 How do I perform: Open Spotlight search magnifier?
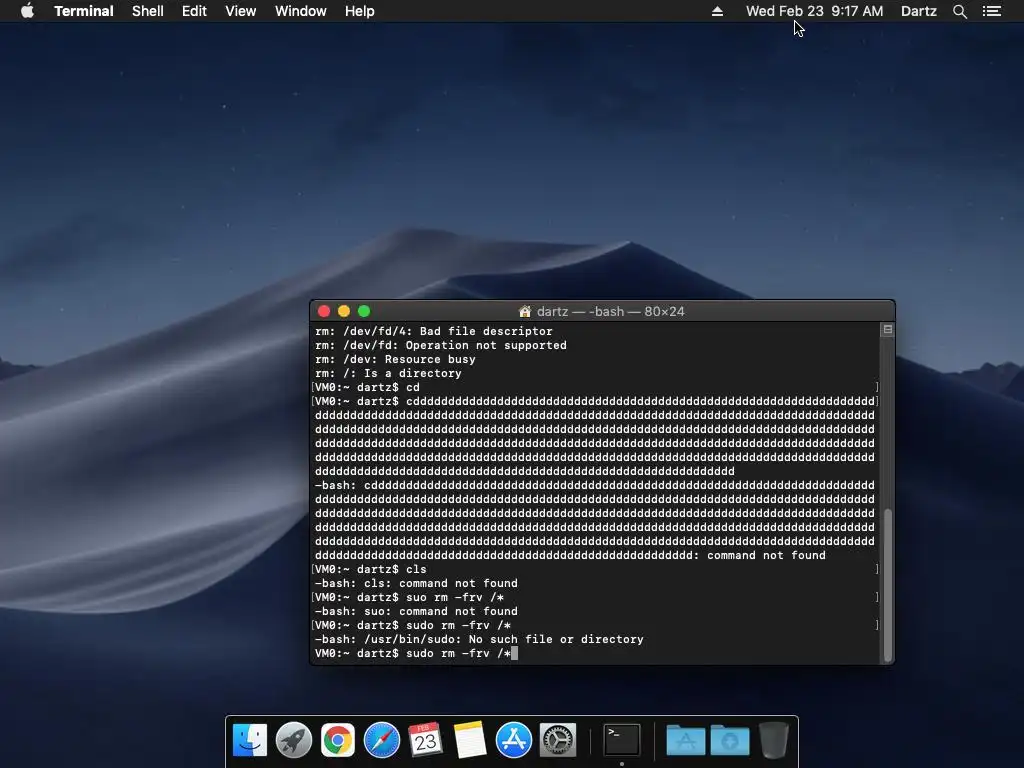pos(959,11)
